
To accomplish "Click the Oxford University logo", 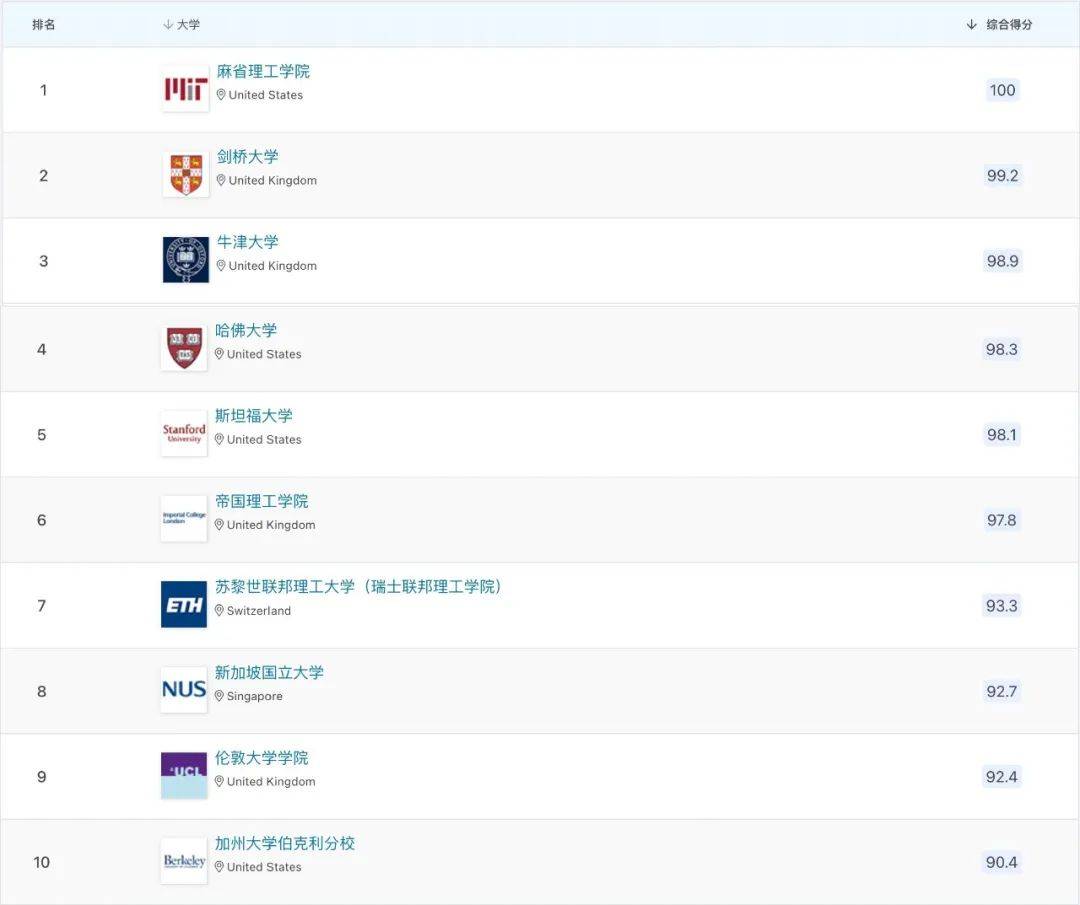I will (186, 260).
